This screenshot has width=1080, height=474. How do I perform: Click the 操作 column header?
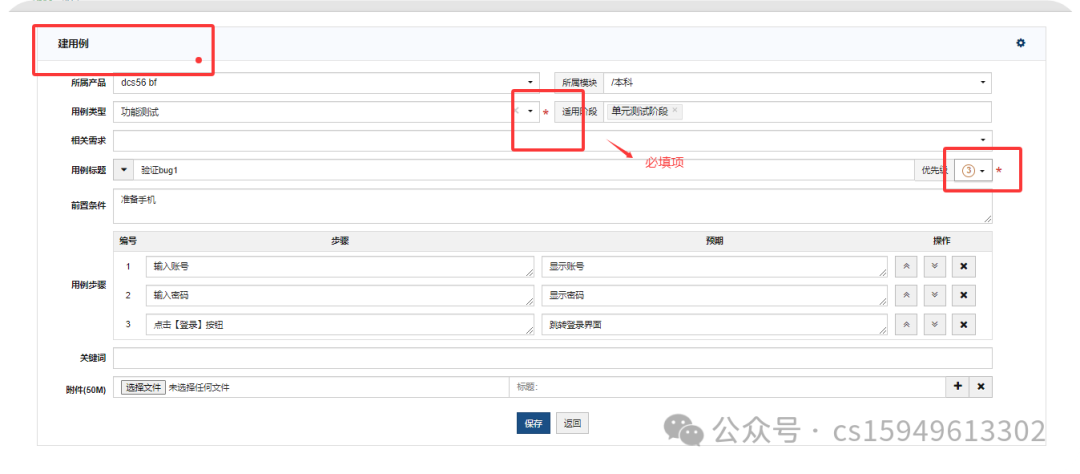tap(942, 241)
